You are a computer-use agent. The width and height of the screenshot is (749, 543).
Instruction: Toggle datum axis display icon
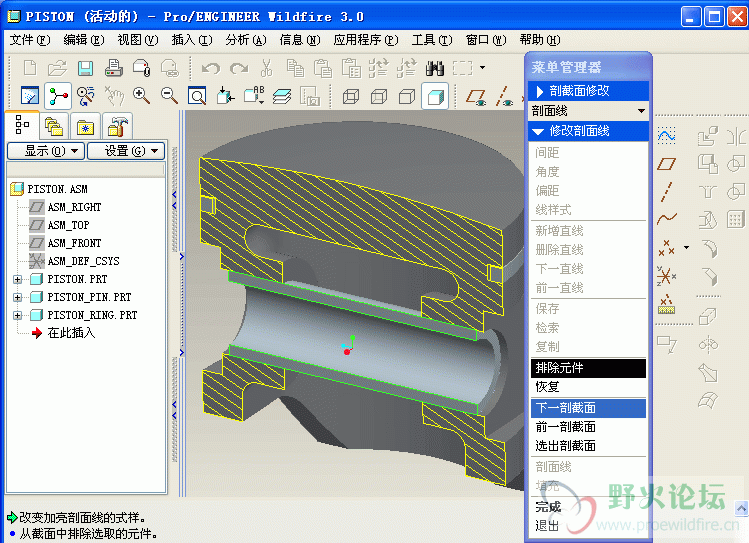[504, 96]
